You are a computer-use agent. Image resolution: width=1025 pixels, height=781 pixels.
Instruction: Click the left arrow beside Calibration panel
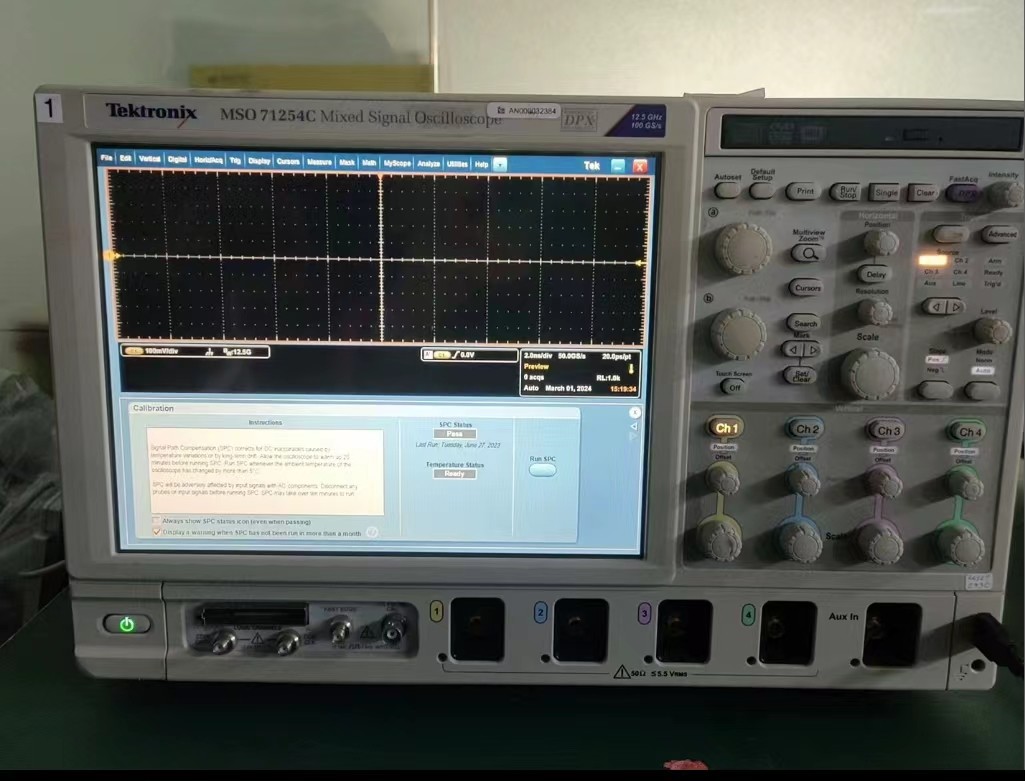click(x=633, y=427)
